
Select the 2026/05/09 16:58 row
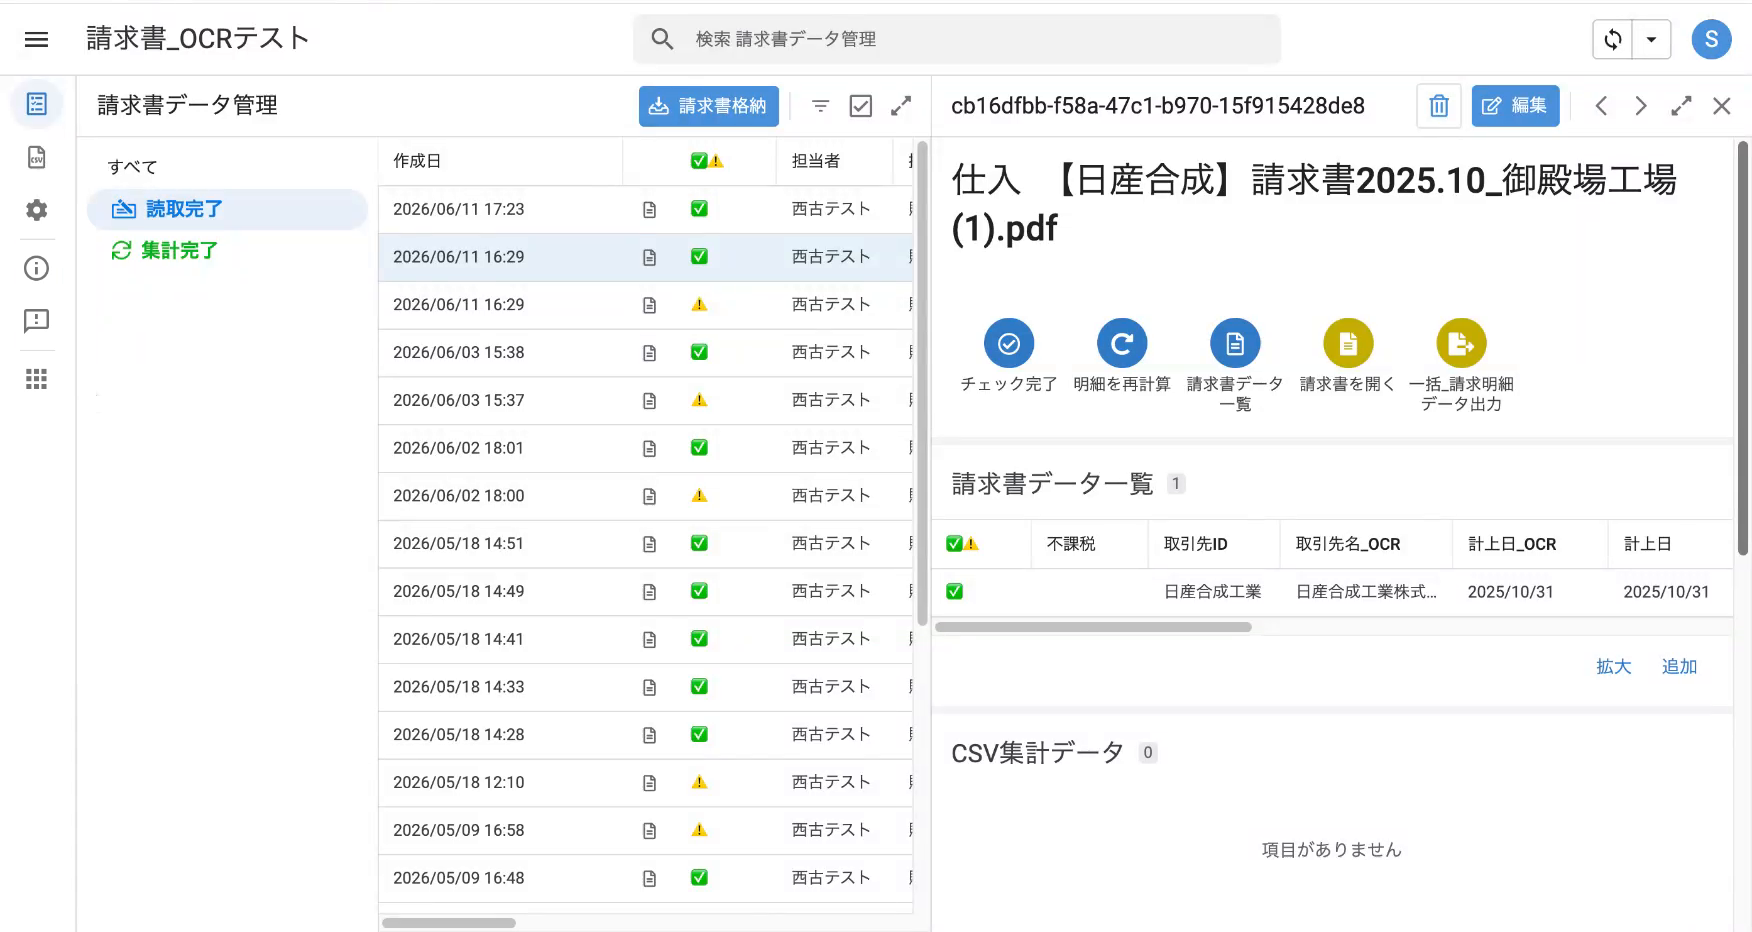pos(645,830)
